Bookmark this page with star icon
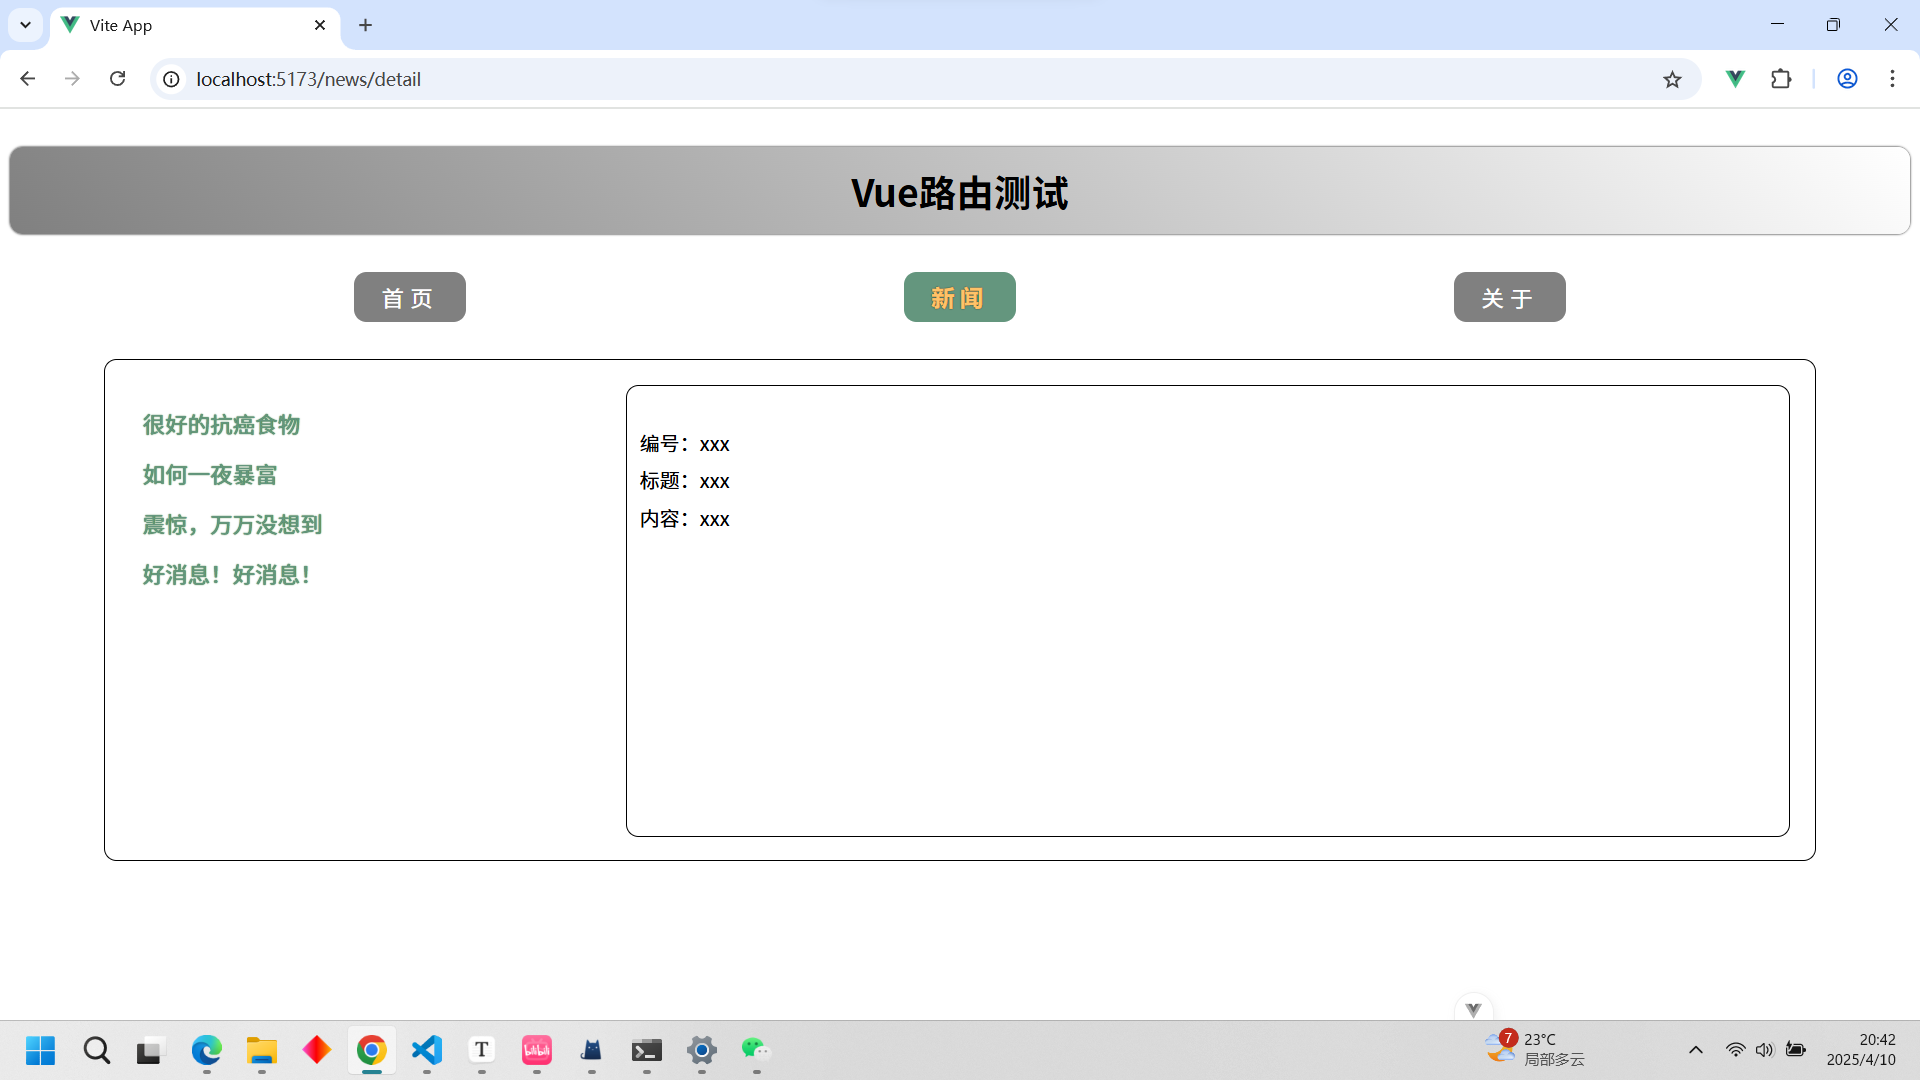The width and height of the screenshot is (1920, 1080). (1672, 79)
